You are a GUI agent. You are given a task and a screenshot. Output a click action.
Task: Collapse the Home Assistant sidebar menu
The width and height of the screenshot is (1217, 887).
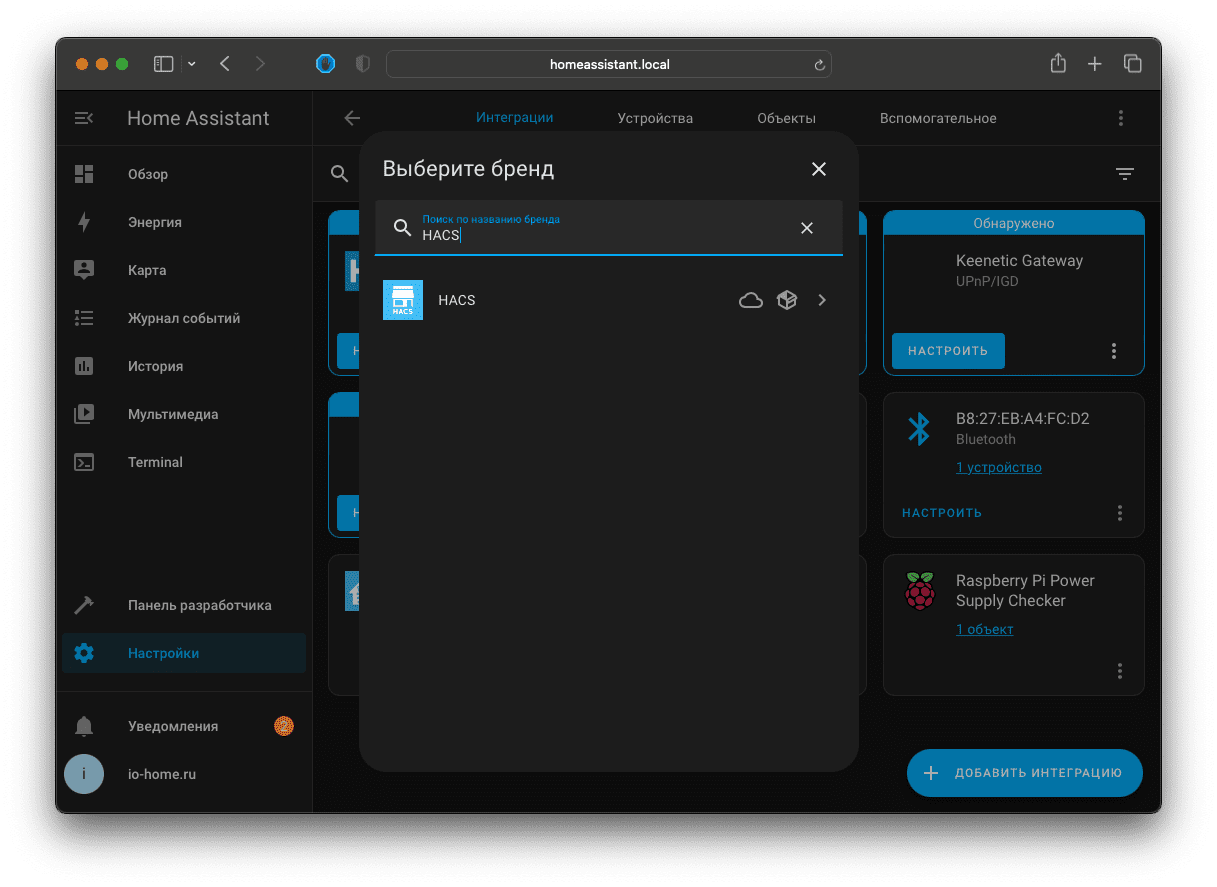[84, 118]
